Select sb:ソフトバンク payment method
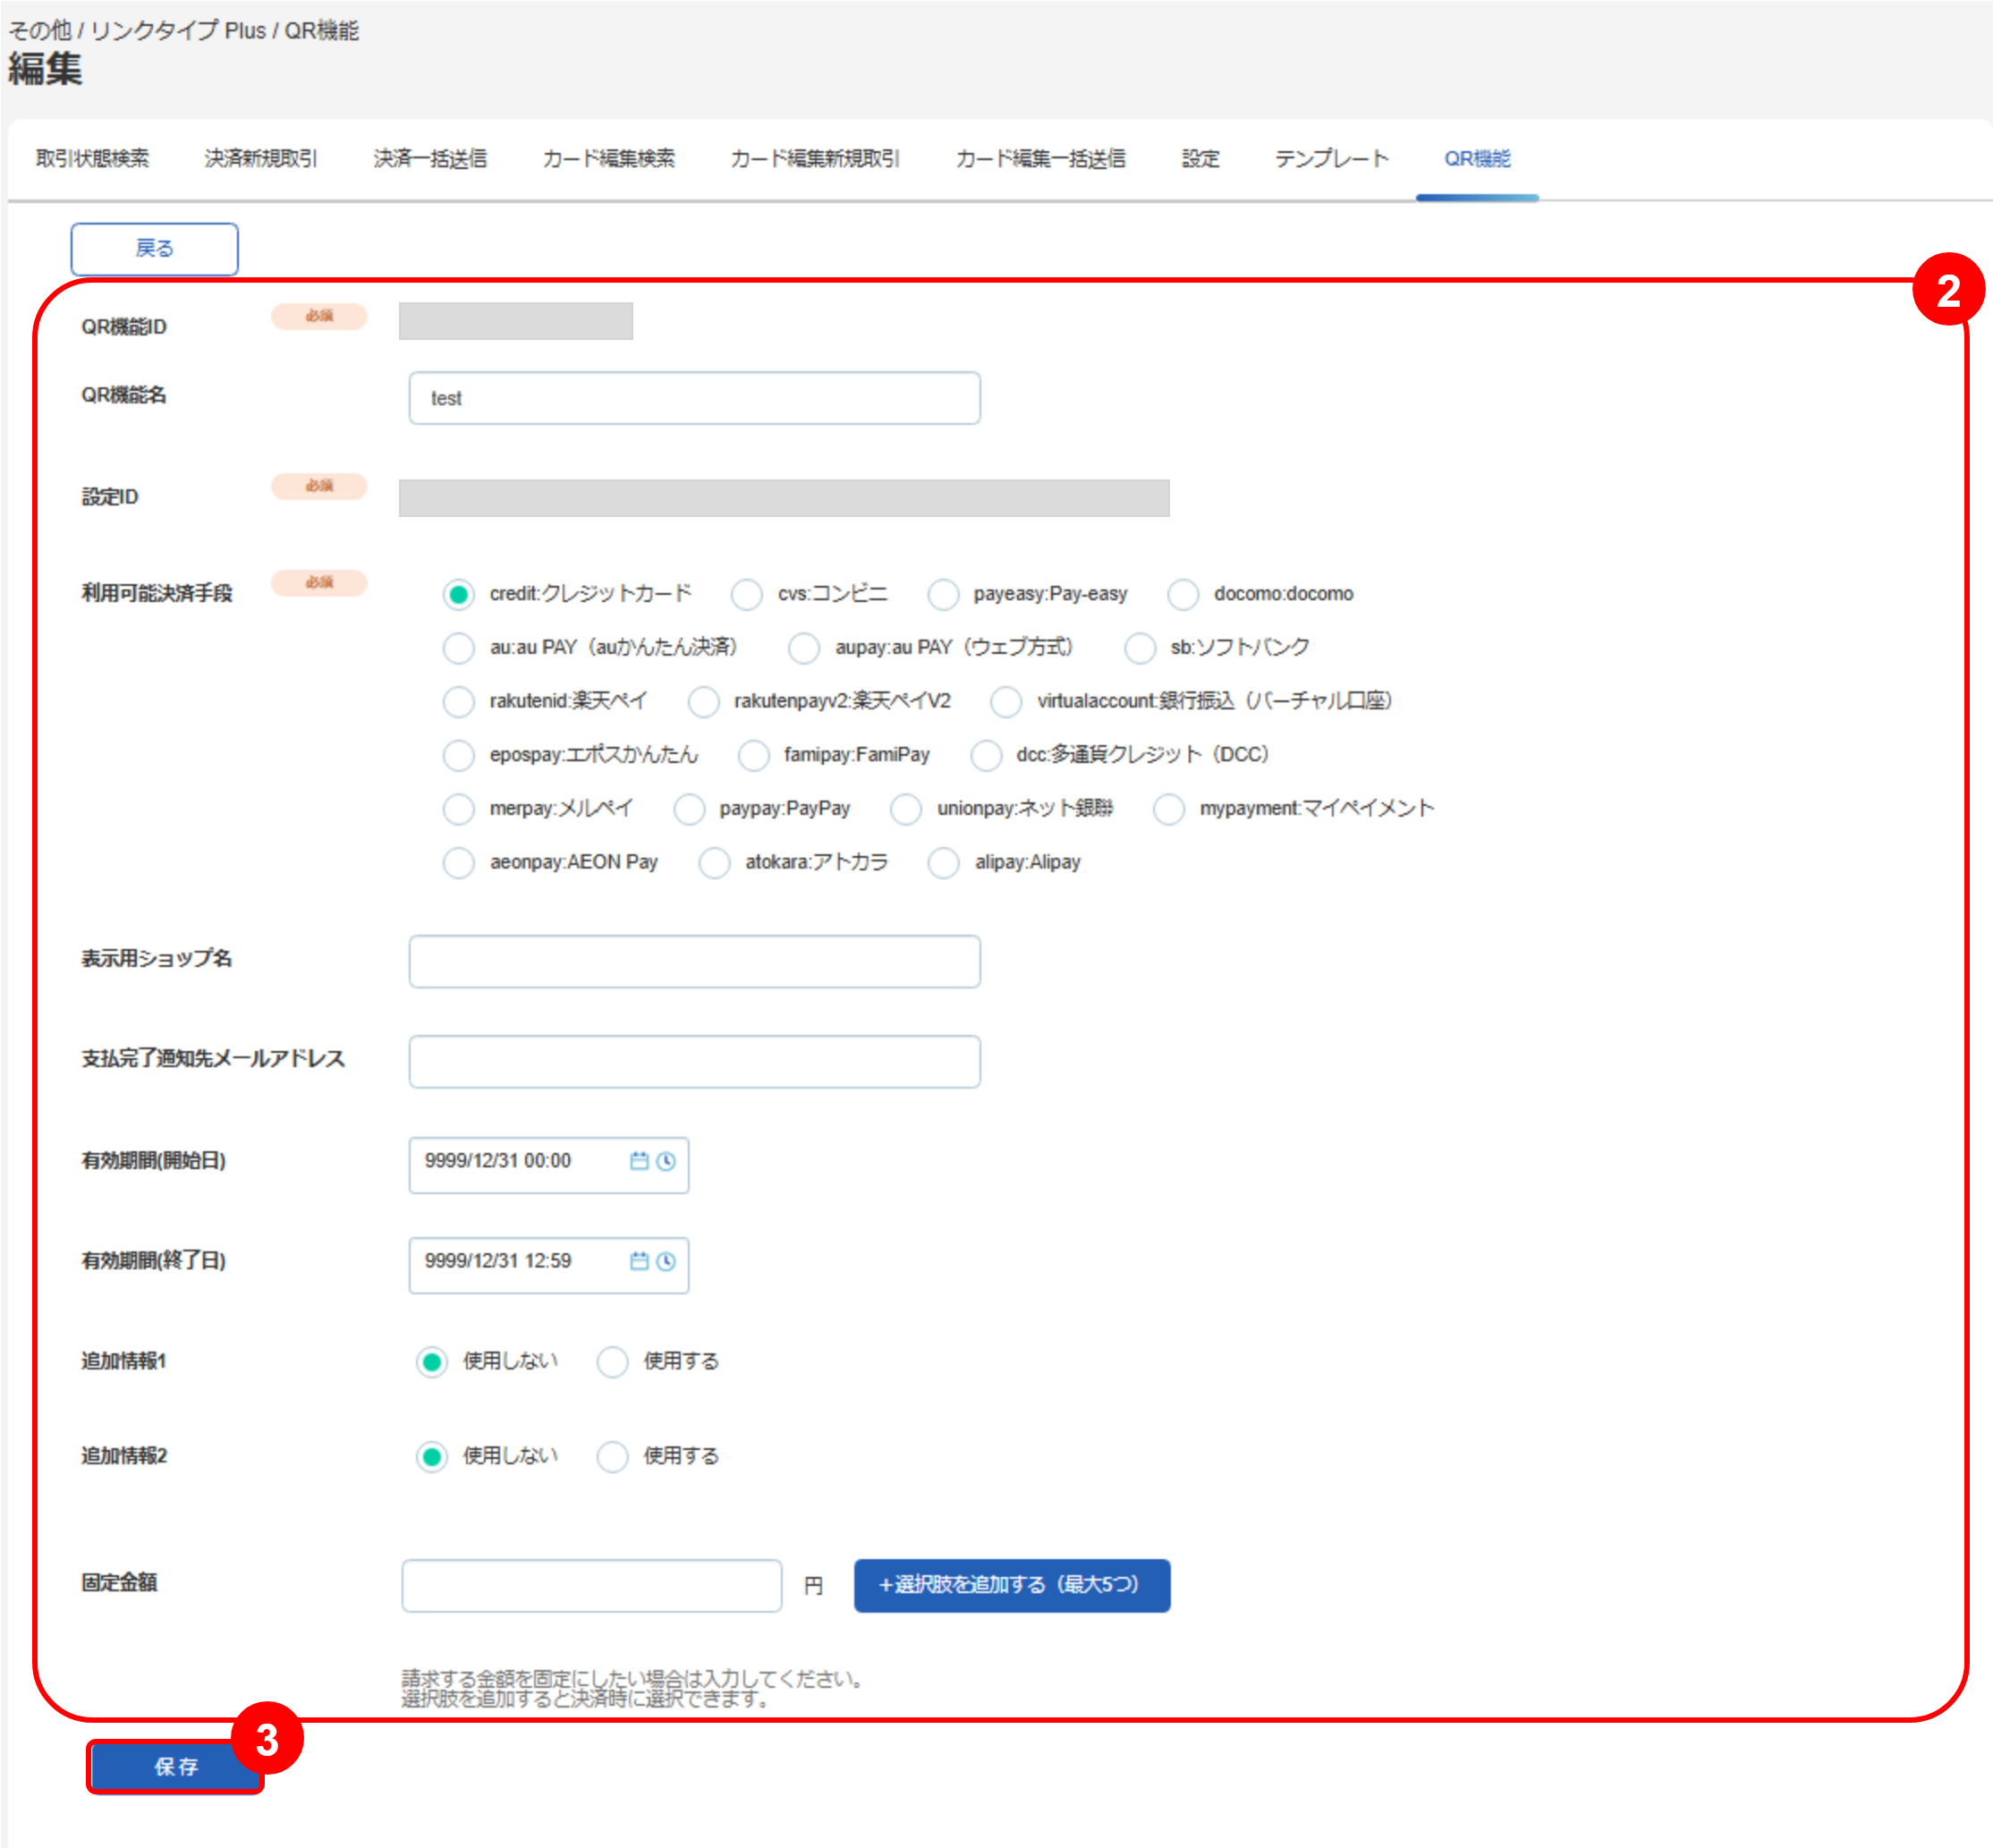This screenshot has width=1993, height=1848. click(x=1140, y=648)
